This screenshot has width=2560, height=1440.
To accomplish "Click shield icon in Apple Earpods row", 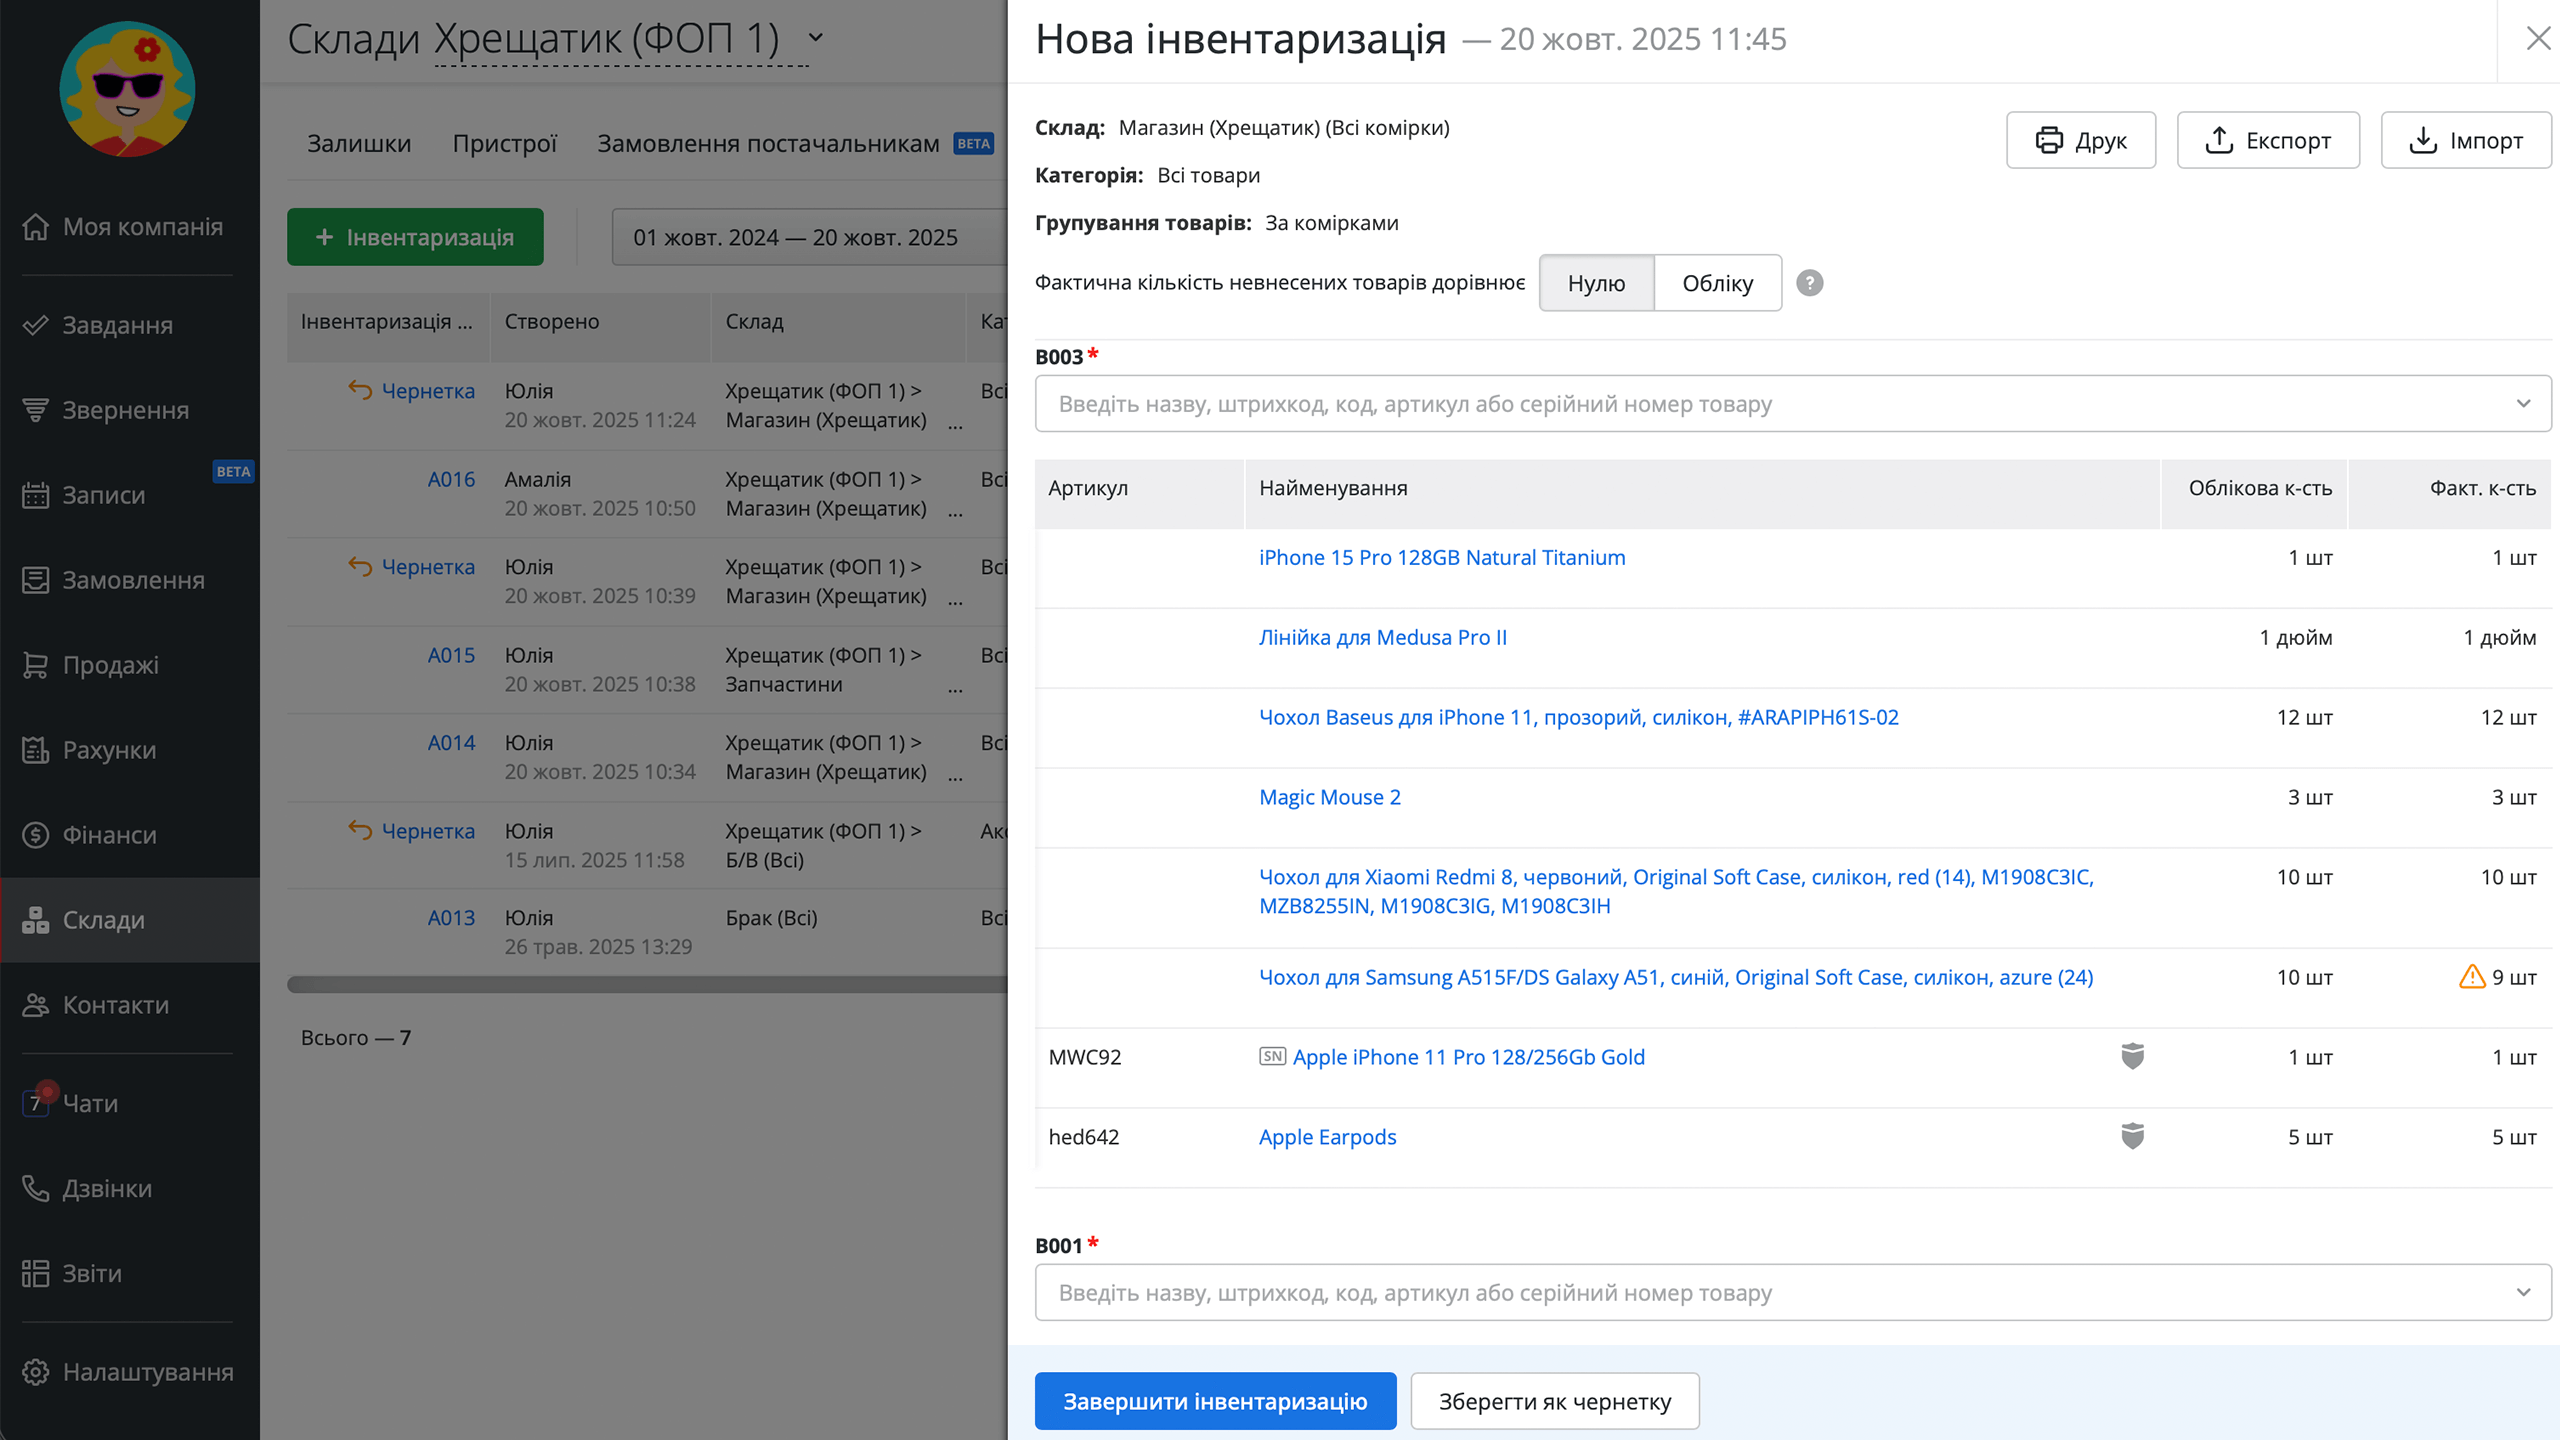I will click(2132, 1136).
